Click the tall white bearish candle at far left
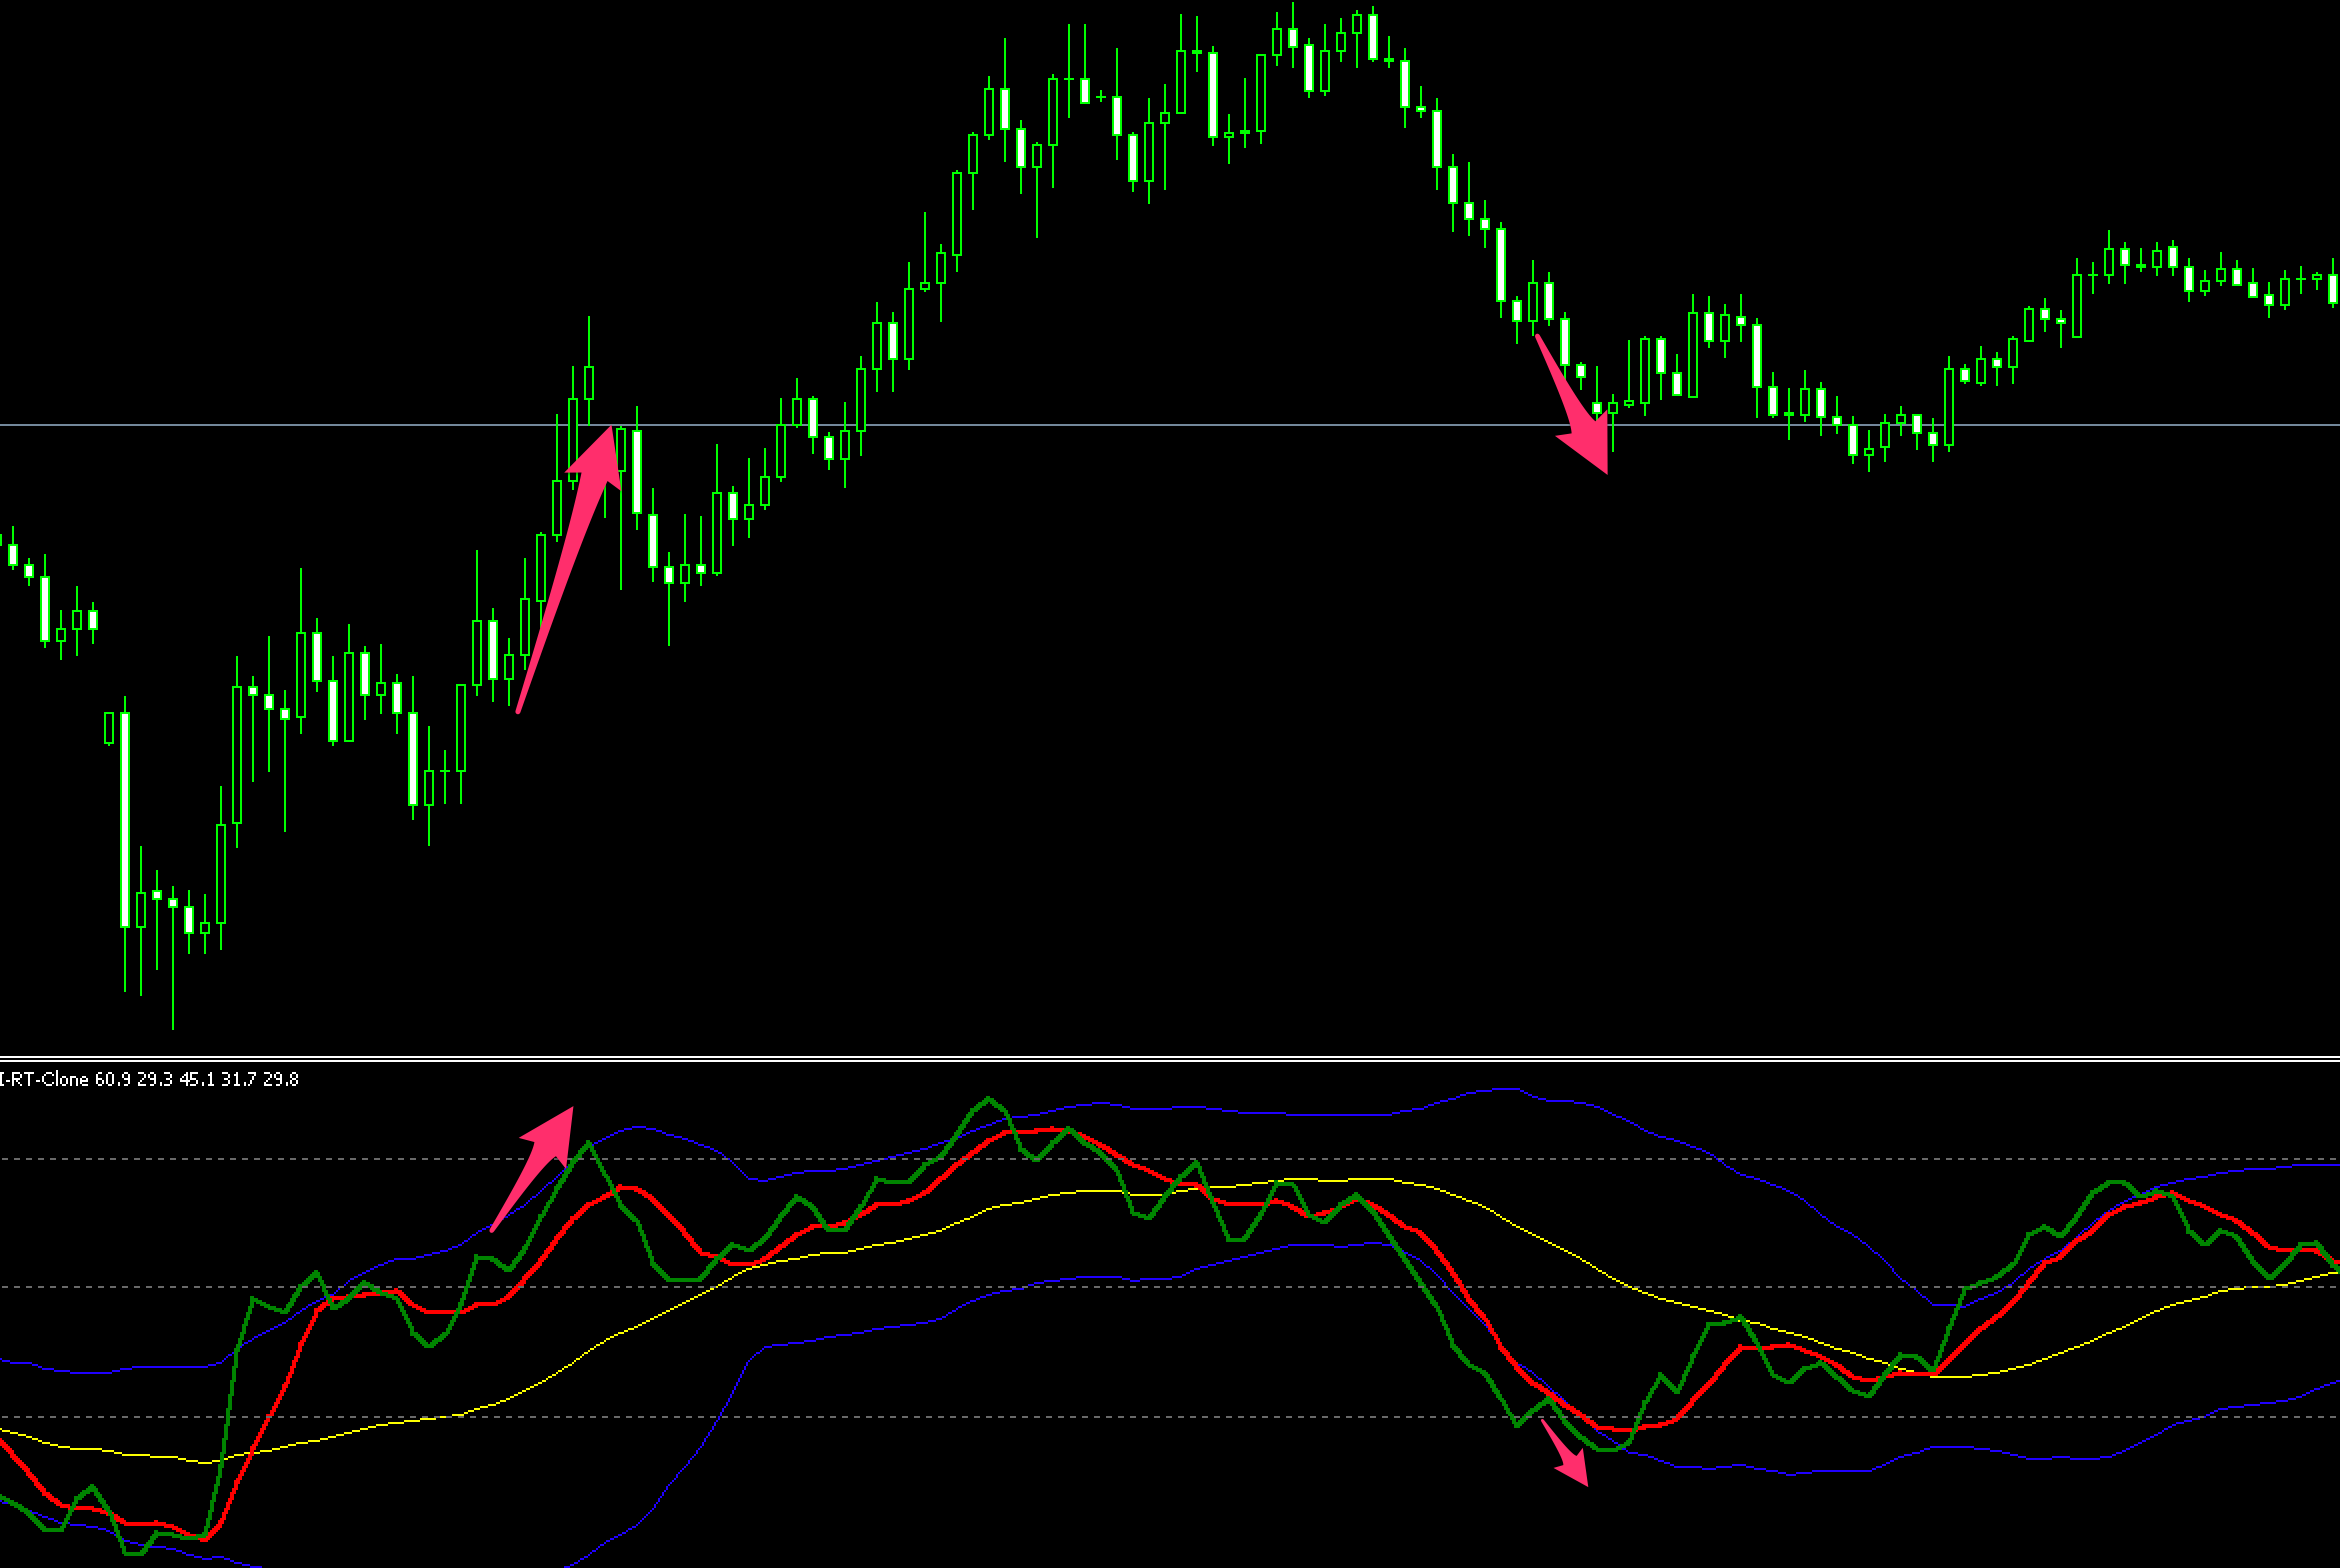The image size is (2340, 1568). click(x=125, y=819)
